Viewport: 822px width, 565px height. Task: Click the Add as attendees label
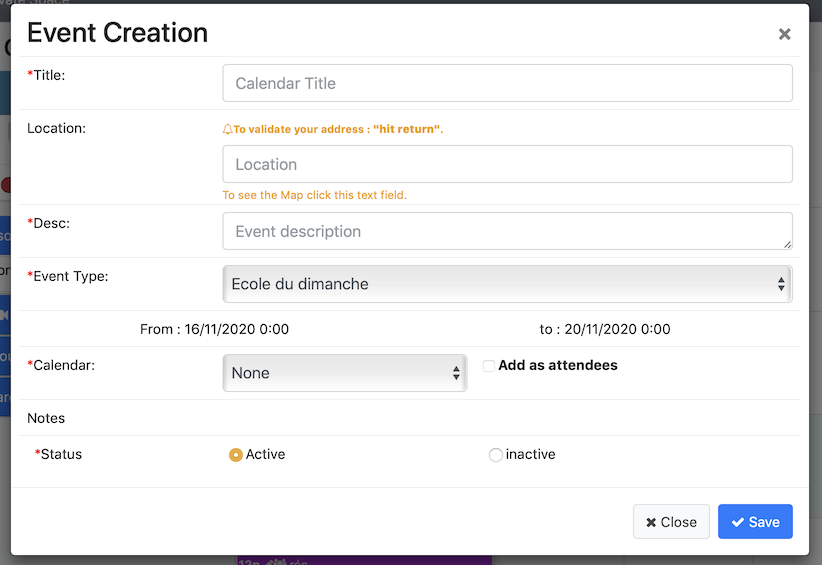coord(558,365)
